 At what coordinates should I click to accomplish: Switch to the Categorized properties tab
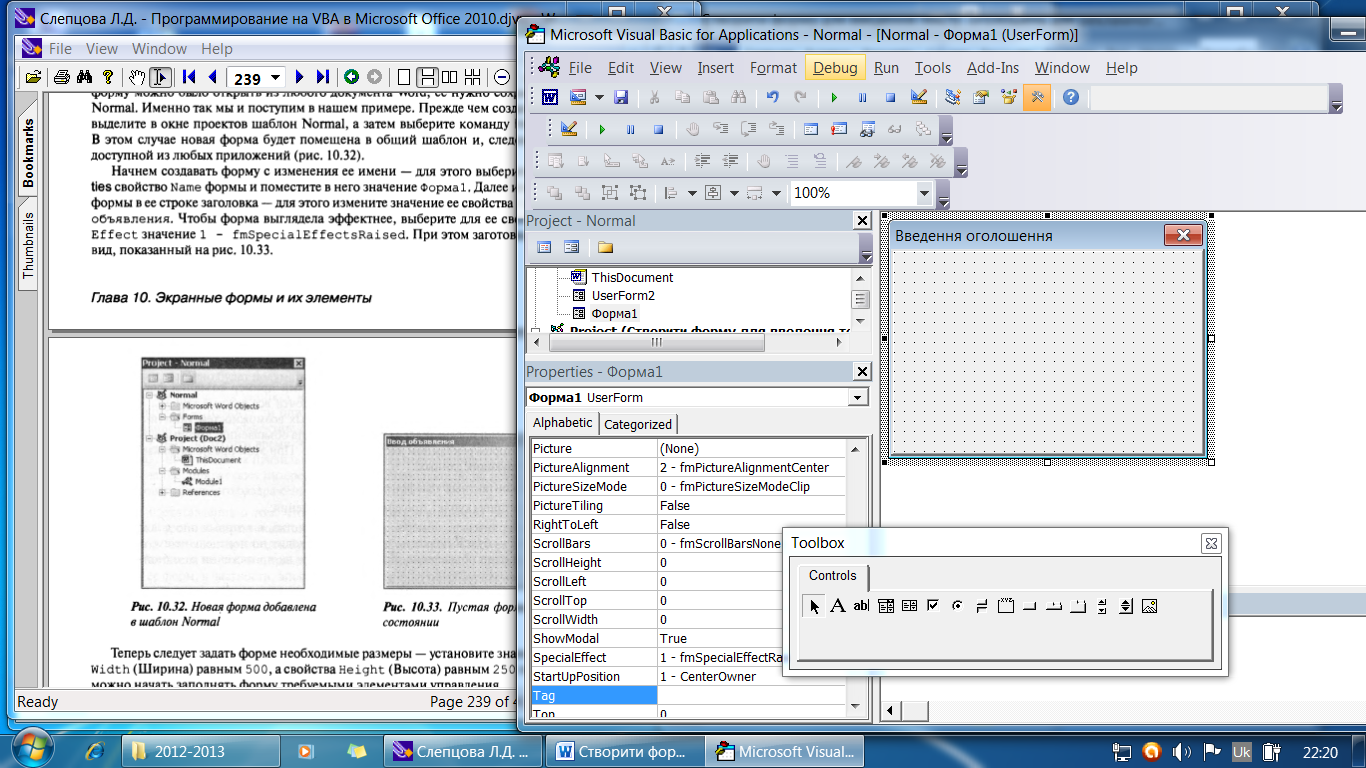coord(638,424)
